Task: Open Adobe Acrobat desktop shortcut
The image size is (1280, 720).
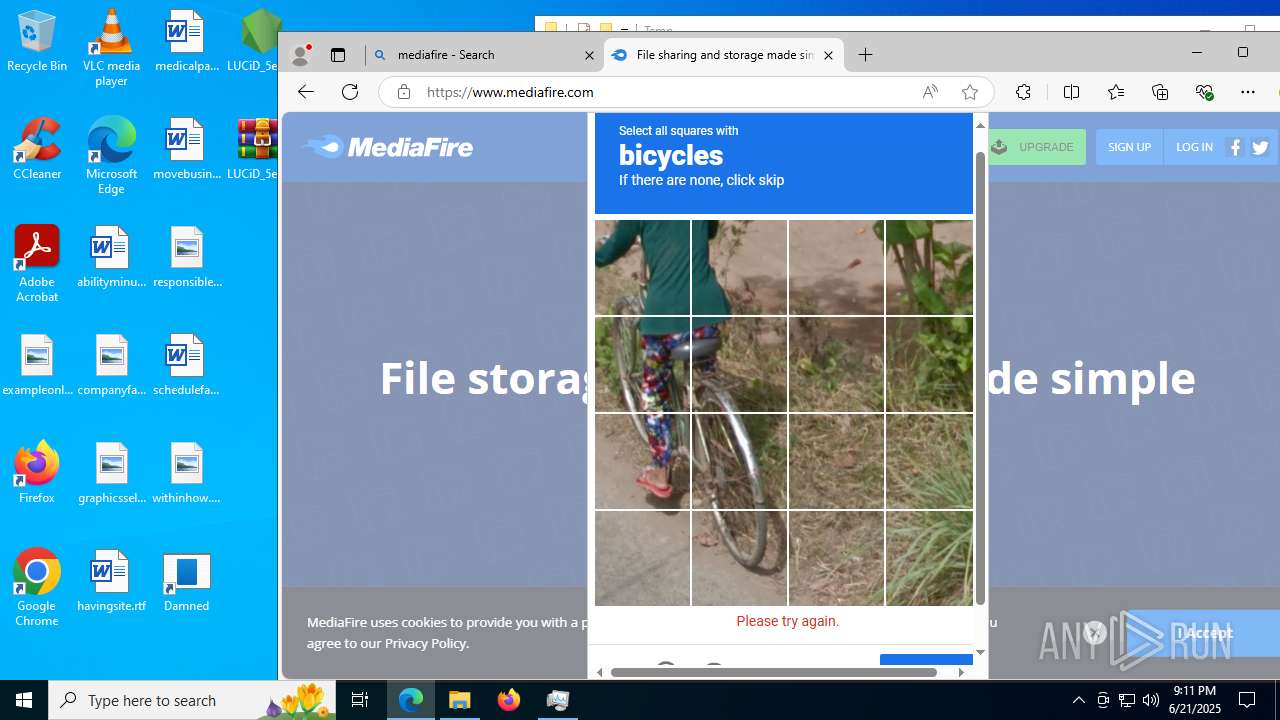Action: [37, 264]
